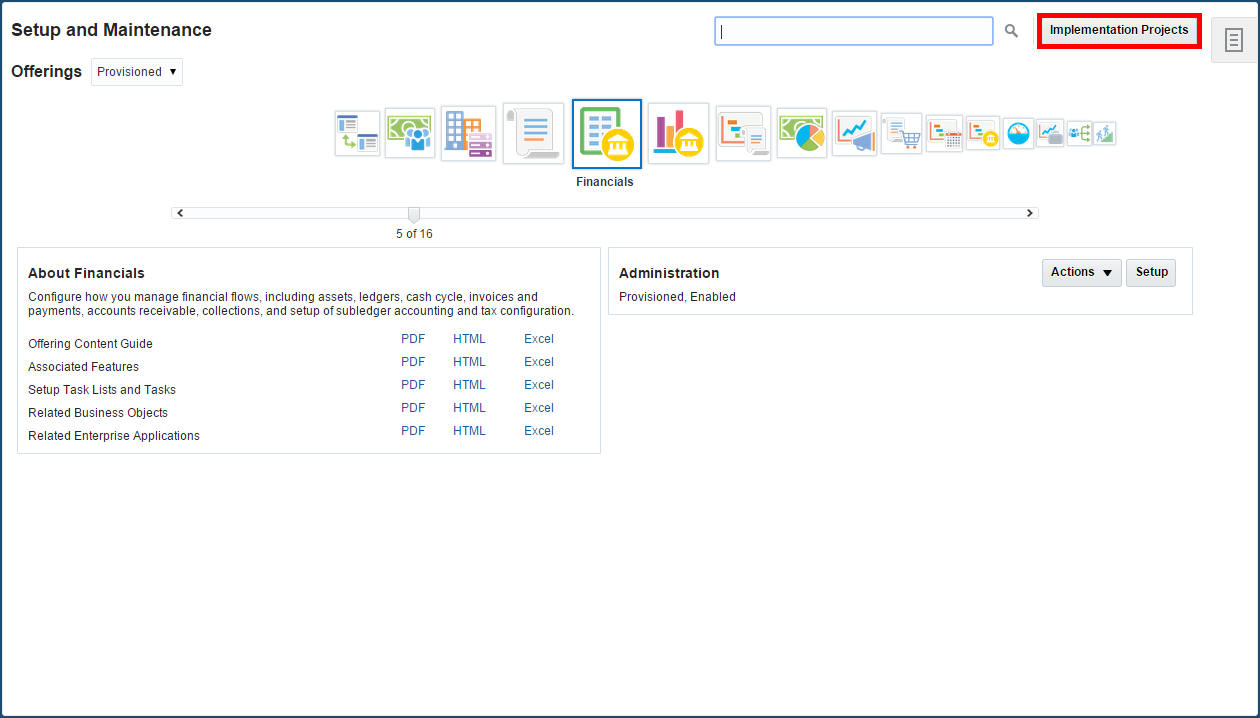Open Related Business Objects PDF
Screen dimensions: 1260x718
[413, 408]
